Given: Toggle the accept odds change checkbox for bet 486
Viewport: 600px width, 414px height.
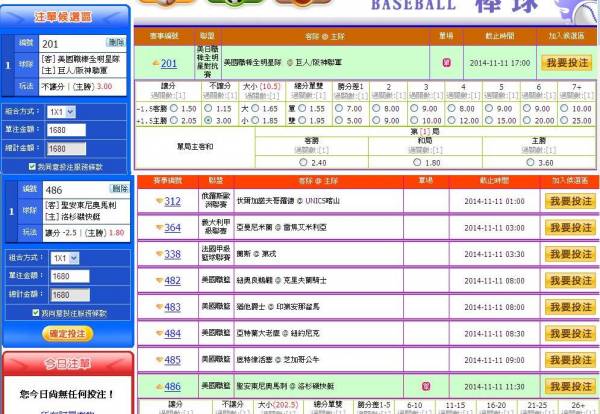Looking at the screenshot, I should pos(34,312).
